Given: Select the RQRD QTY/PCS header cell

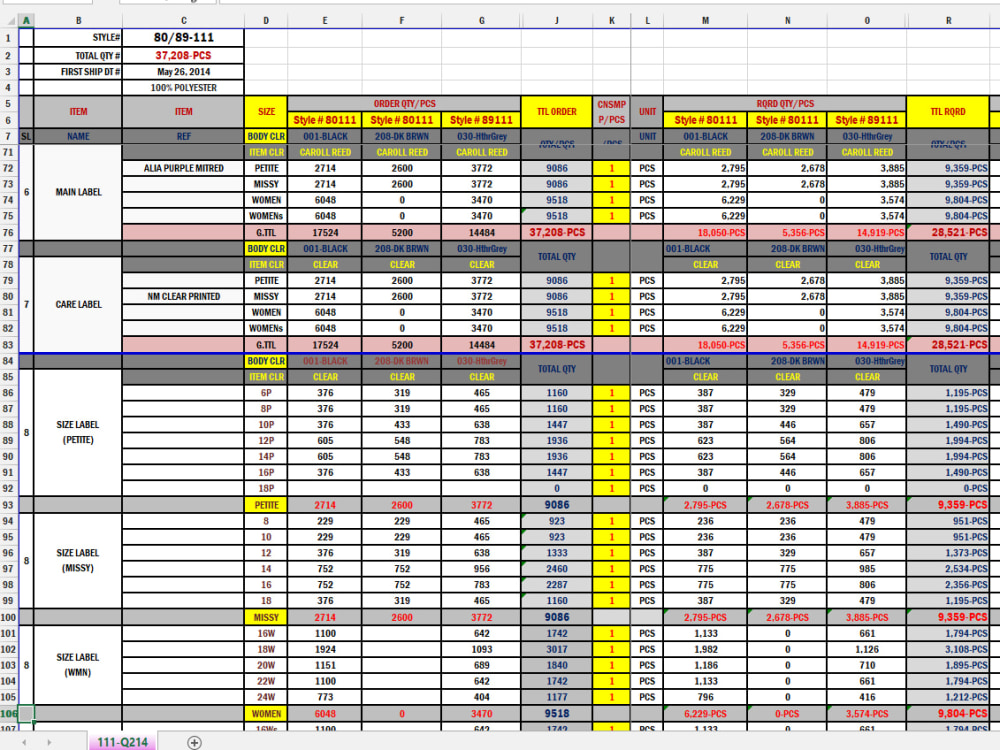Looking at the screenshot, I should (785, 103).
